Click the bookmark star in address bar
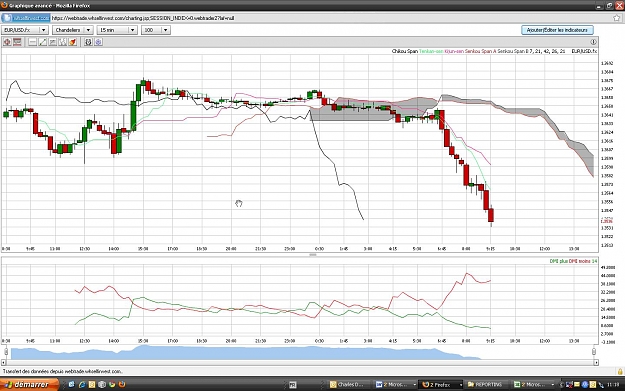625x391 pixels. (617, 18)
